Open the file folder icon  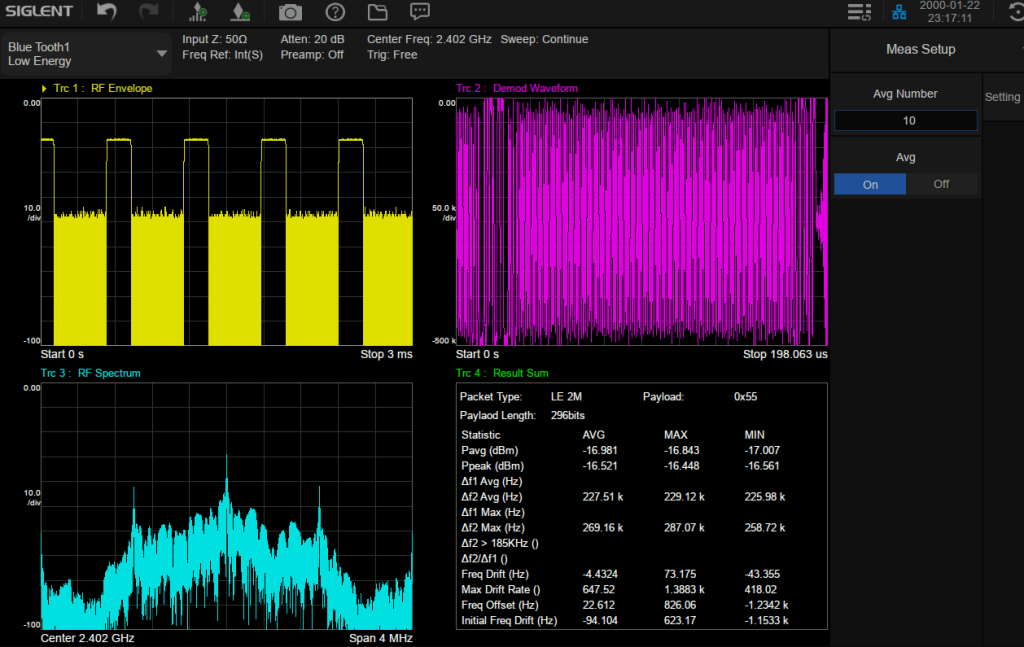coord(377,12)
